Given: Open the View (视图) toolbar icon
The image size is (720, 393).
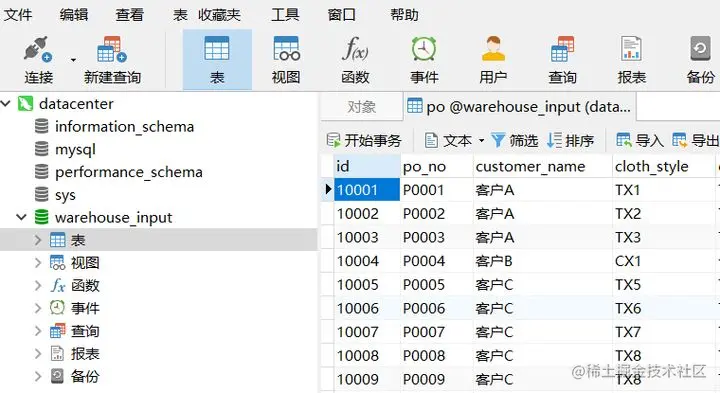Looking at the screenshot, I should pos(286,49).
